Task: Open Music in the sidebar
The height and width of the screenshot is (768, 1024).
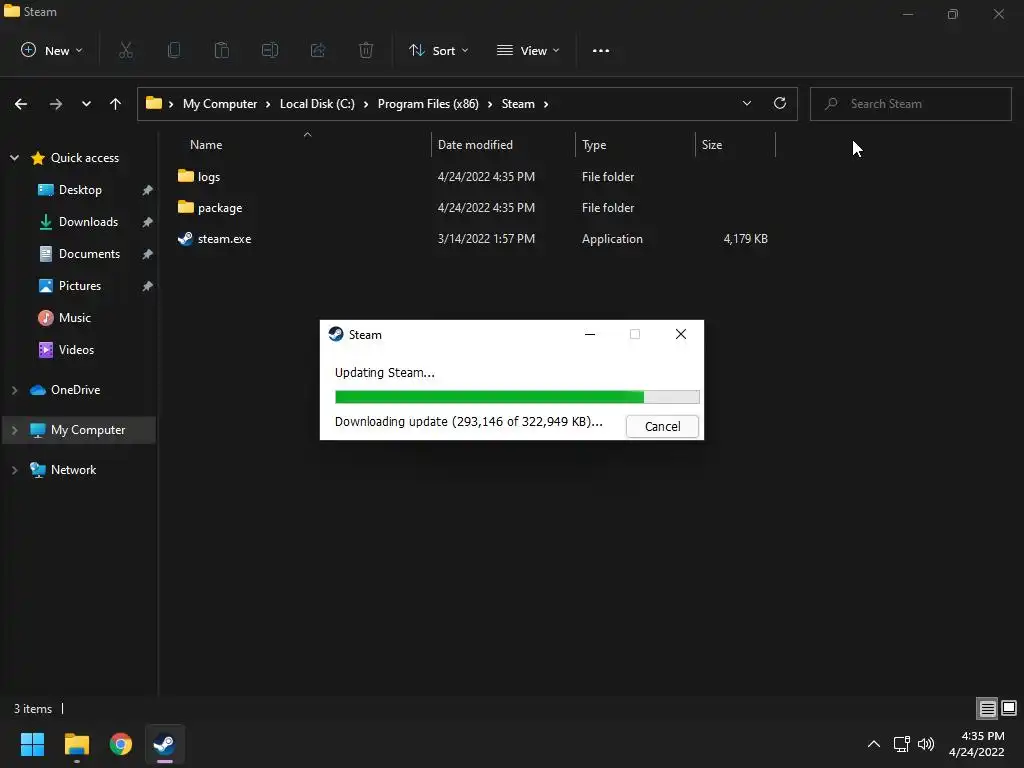Action: [74, 318]
